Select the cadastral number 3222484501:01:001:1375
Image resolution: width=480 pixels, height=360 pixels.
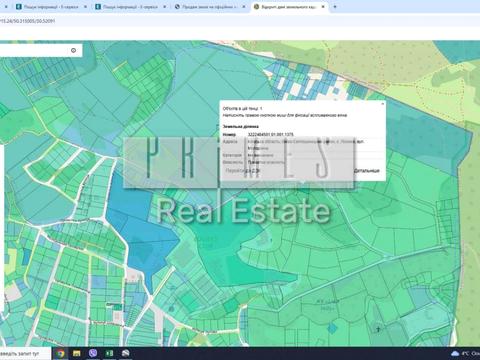pyautogui.click(x=270, y=134)
